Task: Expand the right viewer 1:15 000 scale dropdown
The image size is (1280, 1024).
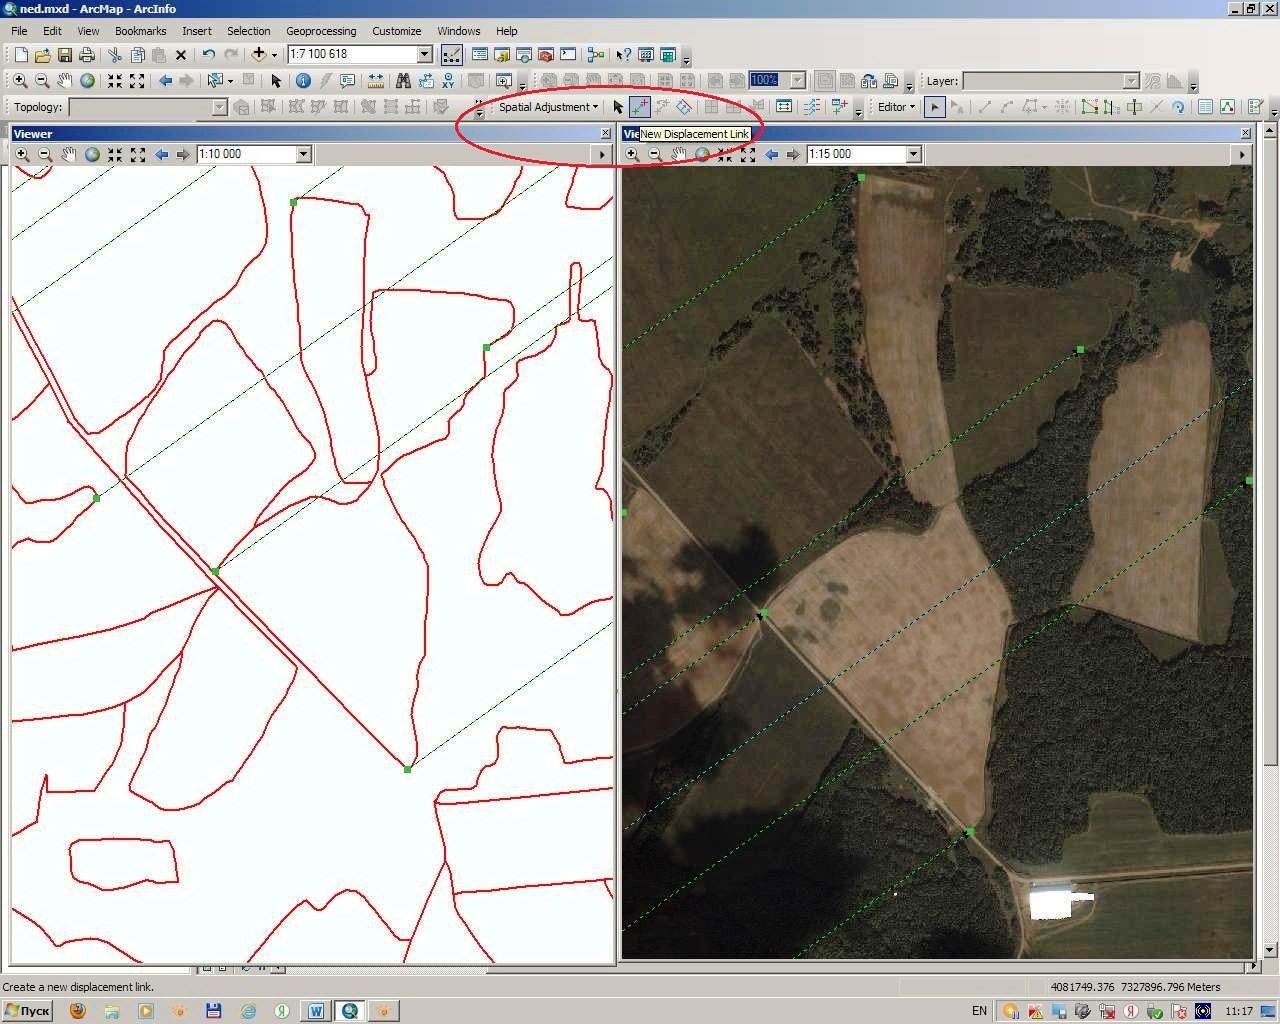Action: [x=913, y=154]
